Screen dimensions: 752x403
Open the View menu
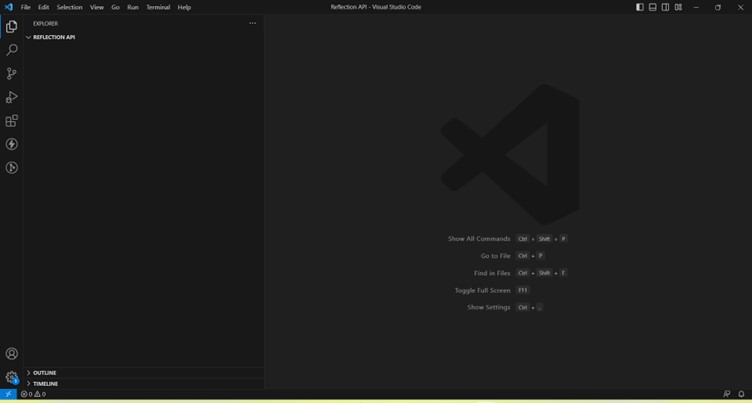point(97,7)
